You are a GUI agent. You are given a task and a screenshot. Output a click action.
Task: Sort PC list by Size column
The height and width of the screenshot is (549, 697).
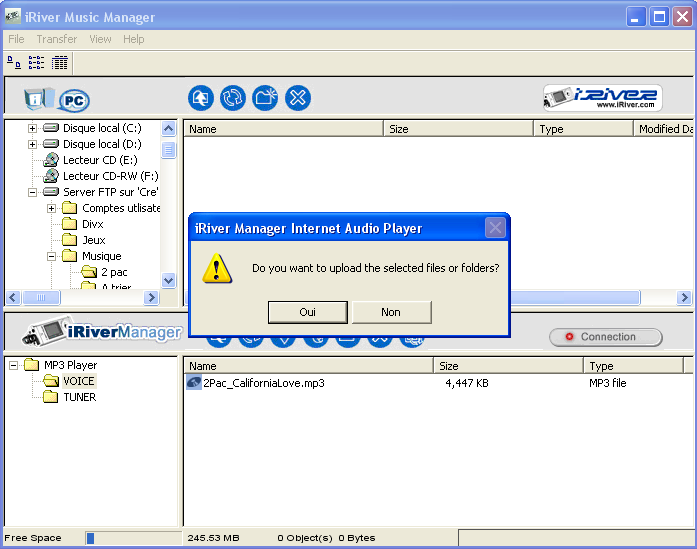point(458,129)
